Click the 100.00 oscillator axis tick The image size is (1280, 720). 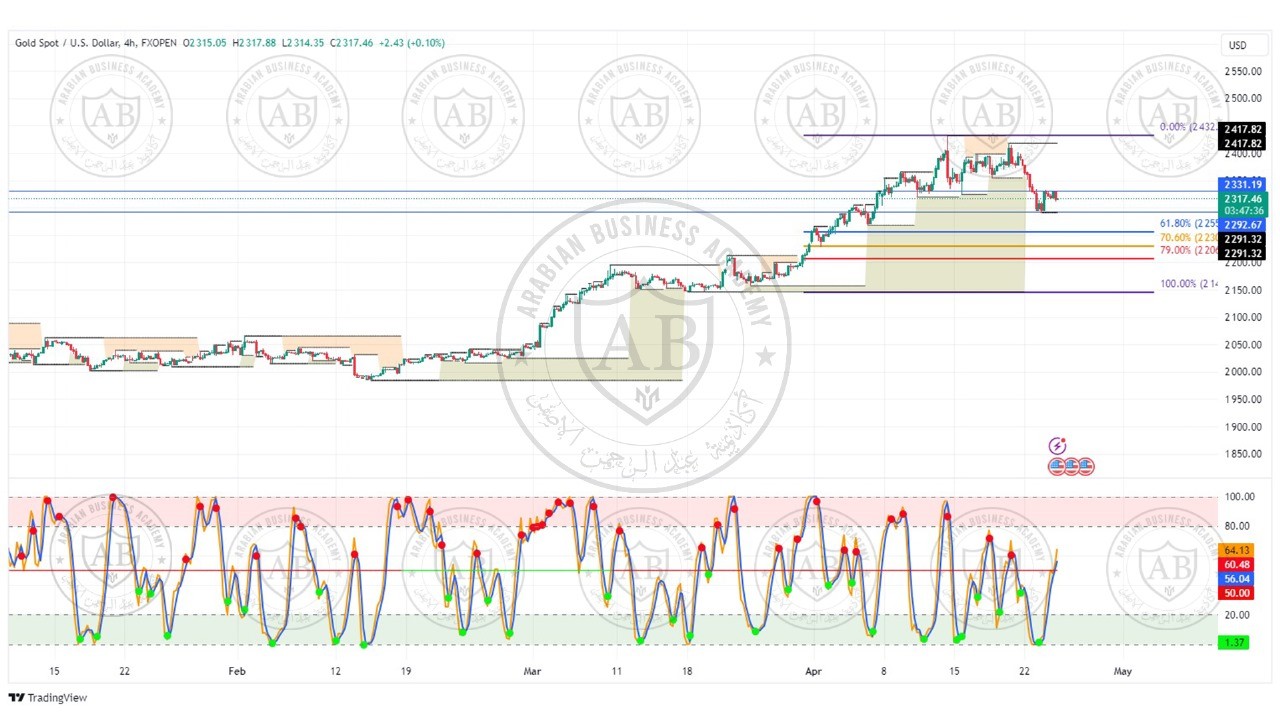1239,497
